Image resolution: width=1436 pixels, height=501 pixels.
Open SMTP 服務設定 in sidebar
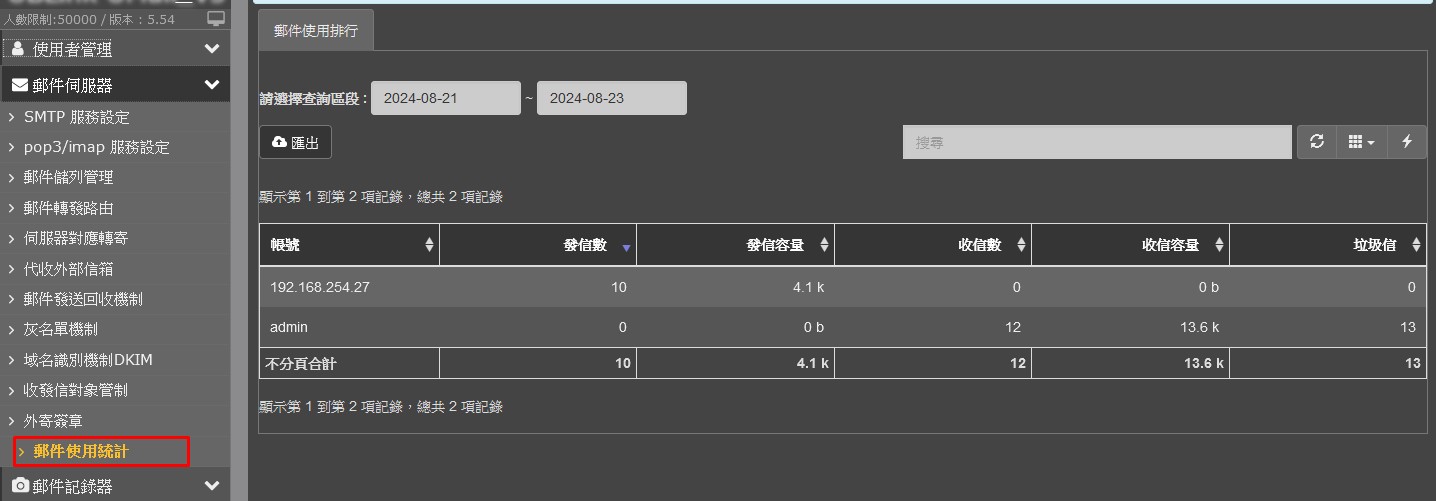coord(76,117)
